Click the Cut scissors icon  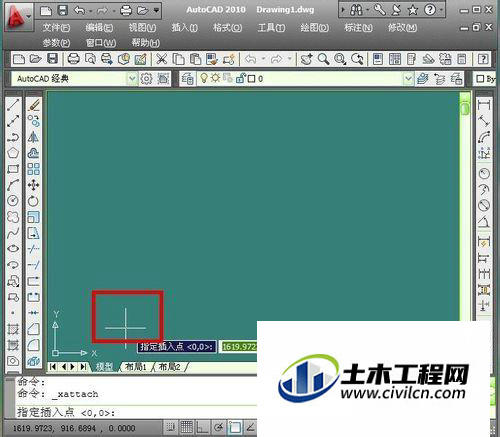click(x=162, y=59)
